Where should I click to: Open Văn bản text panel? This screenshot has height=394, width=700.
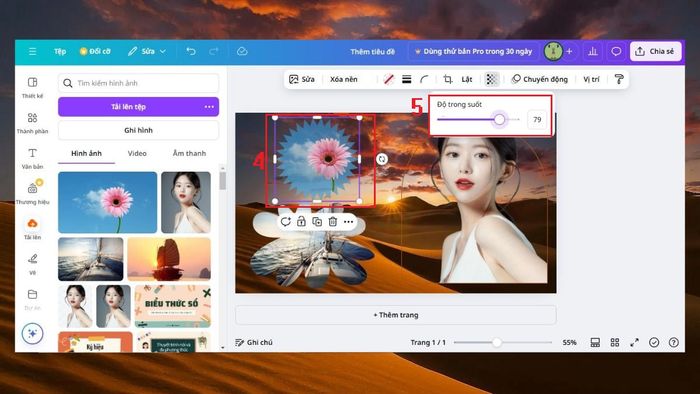pyautogui.click(x=33, y=159)
